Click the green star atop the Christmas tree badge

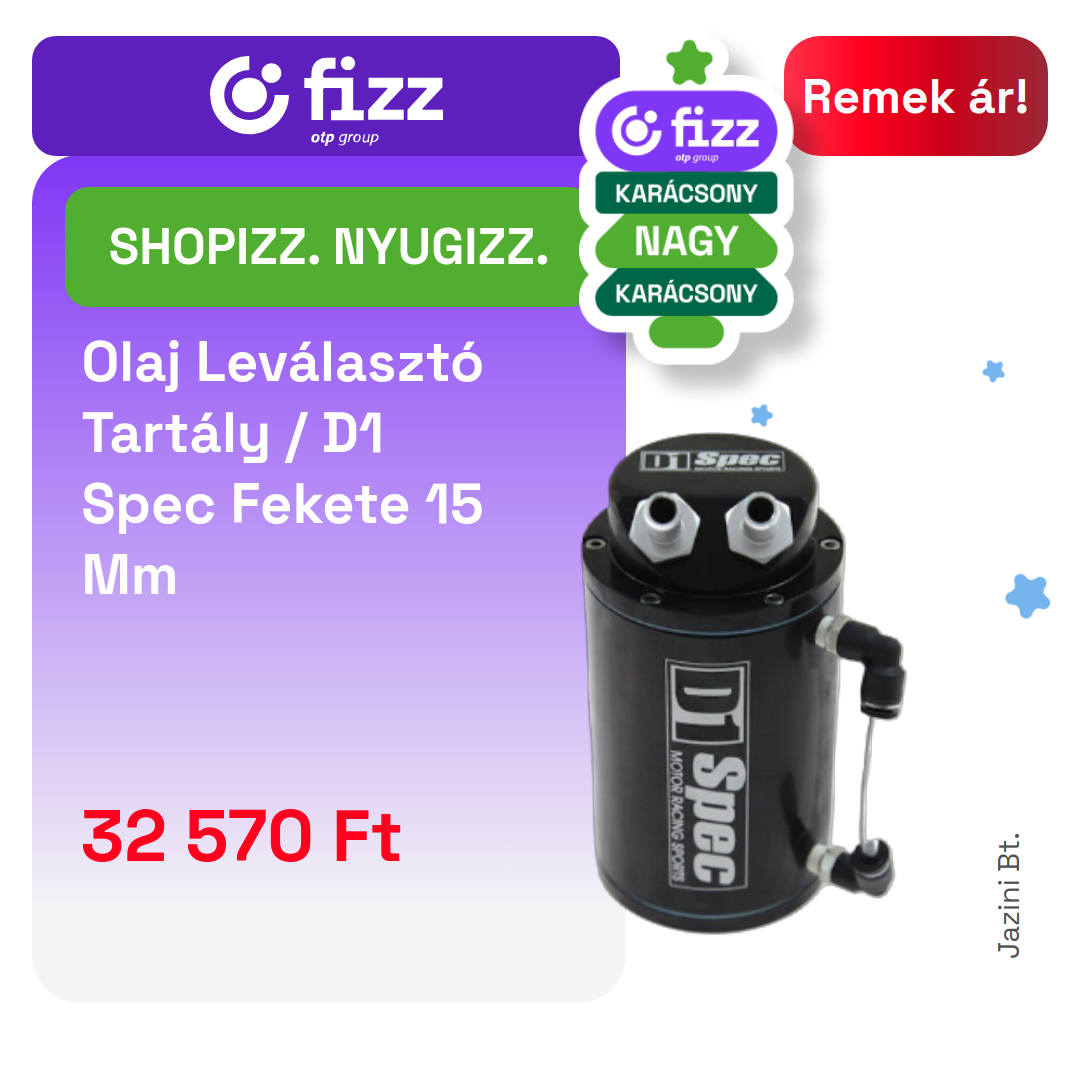point(689,63)
